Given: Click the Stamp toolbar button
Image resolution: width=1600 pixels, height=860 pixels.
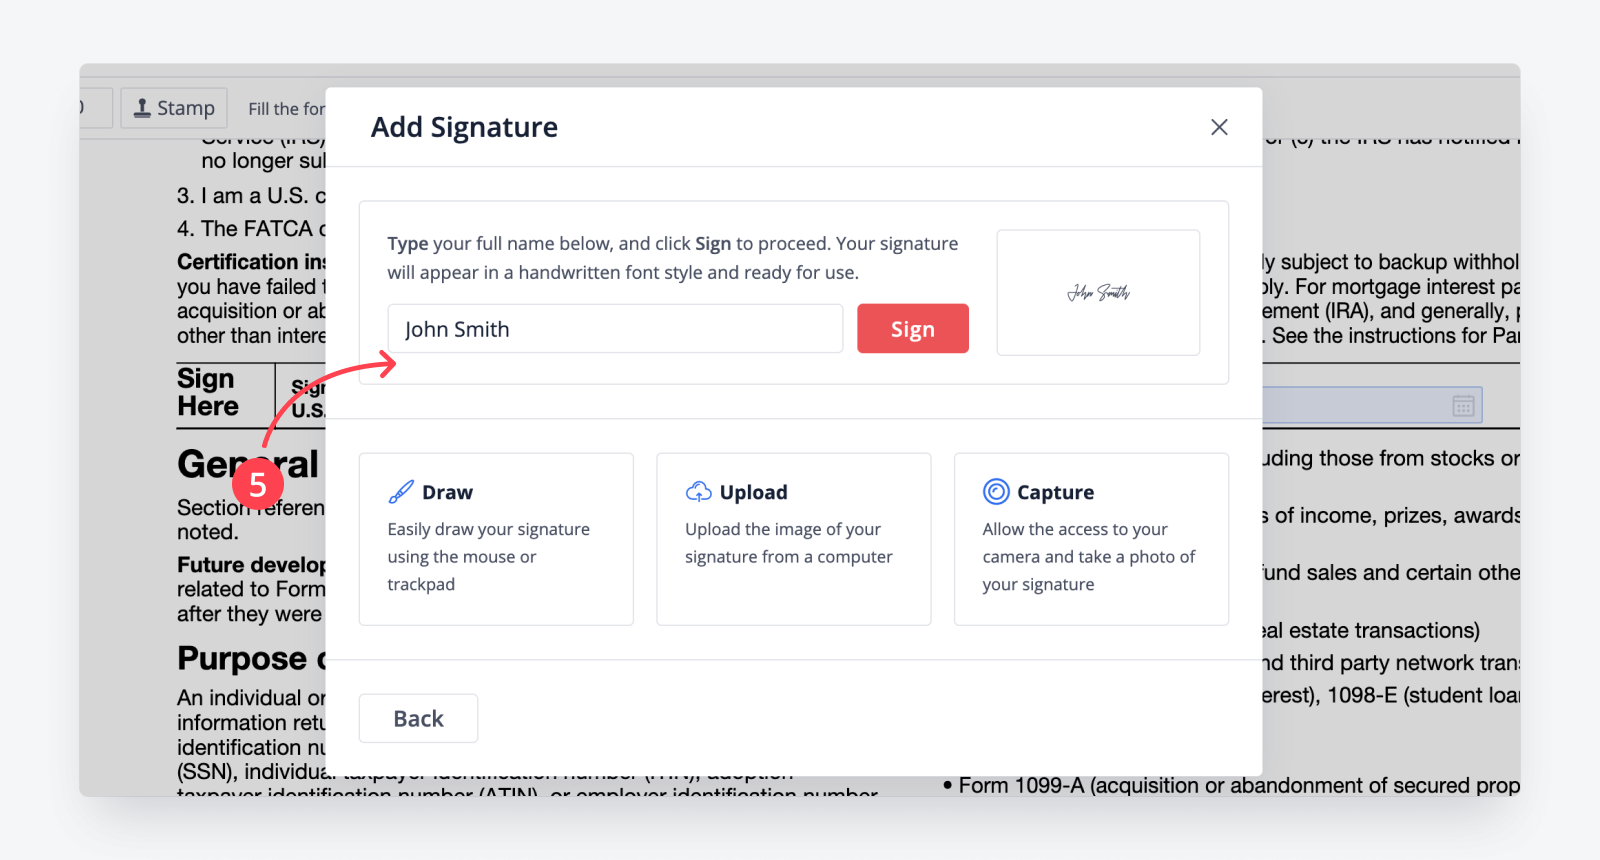Looking at the screenshot, I should [174, 107].
